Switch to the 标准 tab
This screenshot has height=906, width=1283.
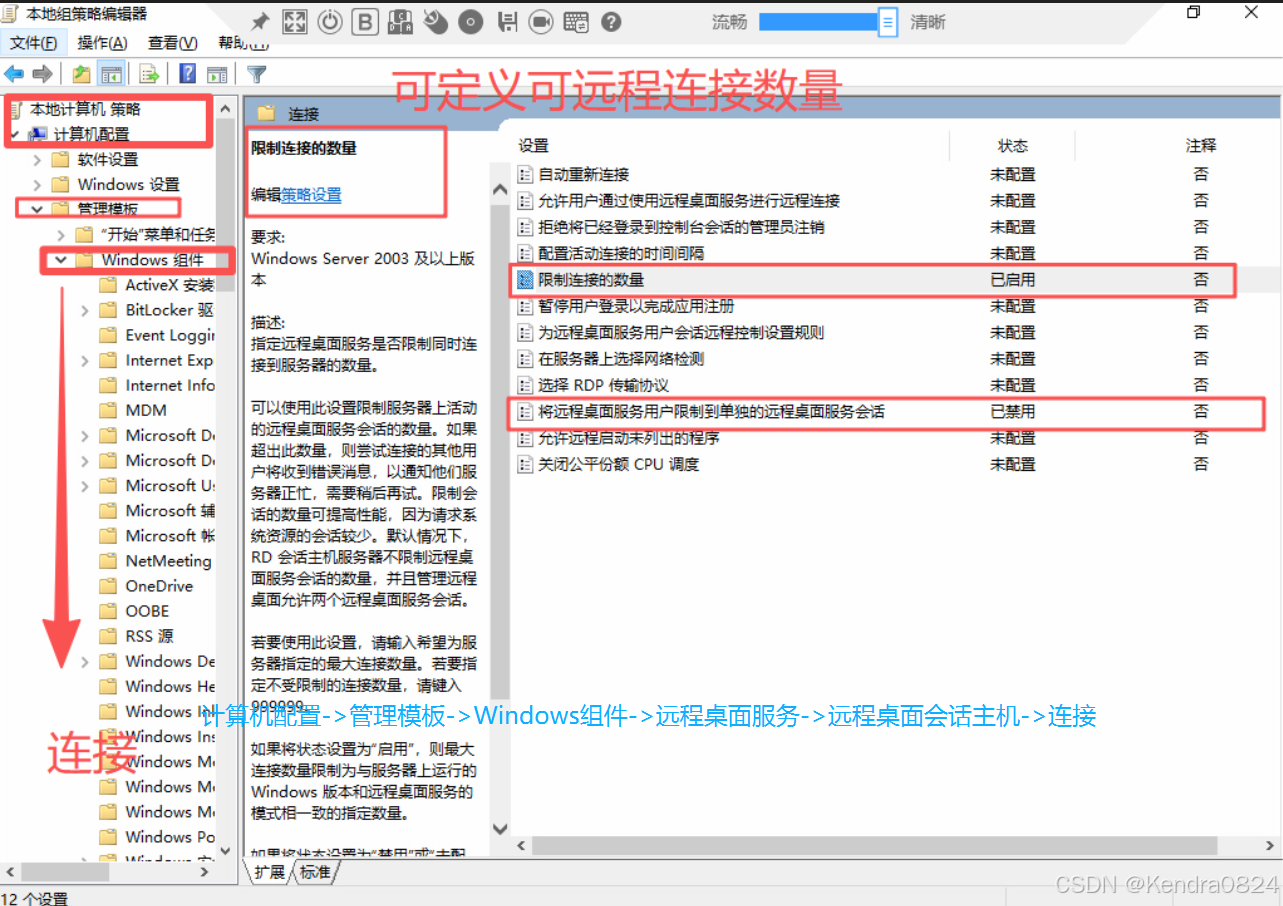click(x=315, y=872)
